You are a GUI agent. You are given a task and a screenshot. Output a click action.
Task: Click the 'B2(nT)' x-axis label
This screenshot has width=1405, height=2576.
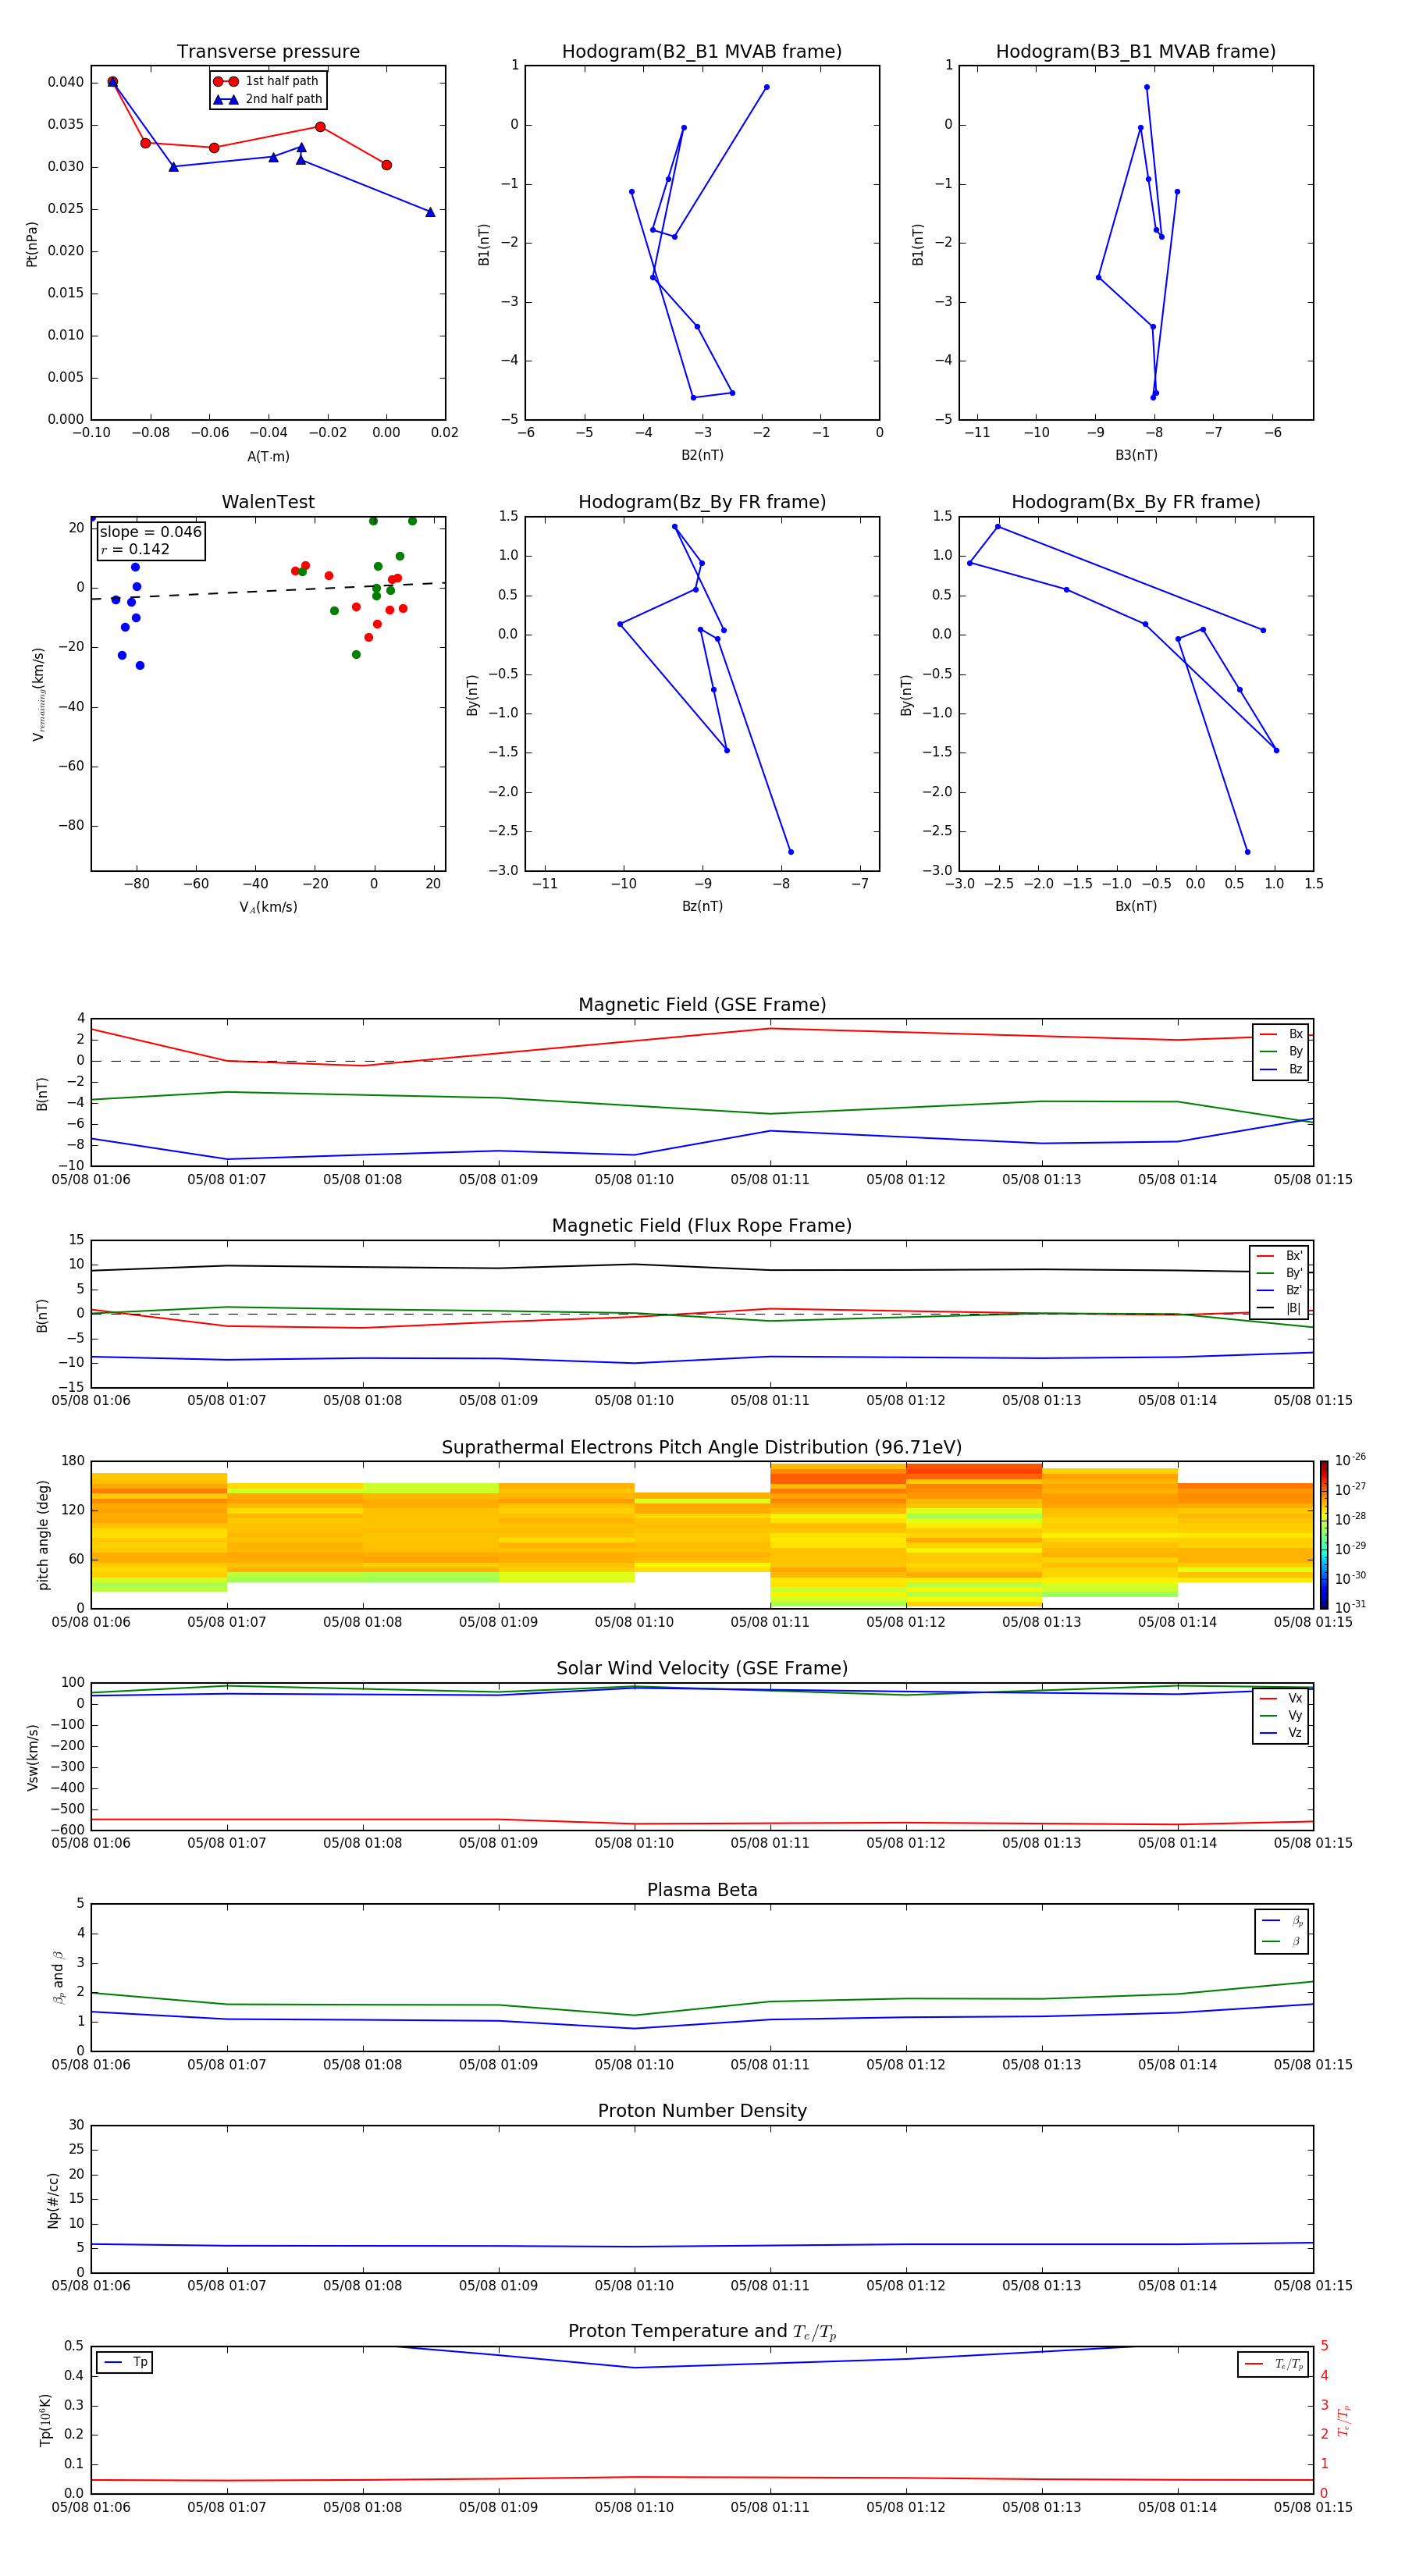[702, 455]
